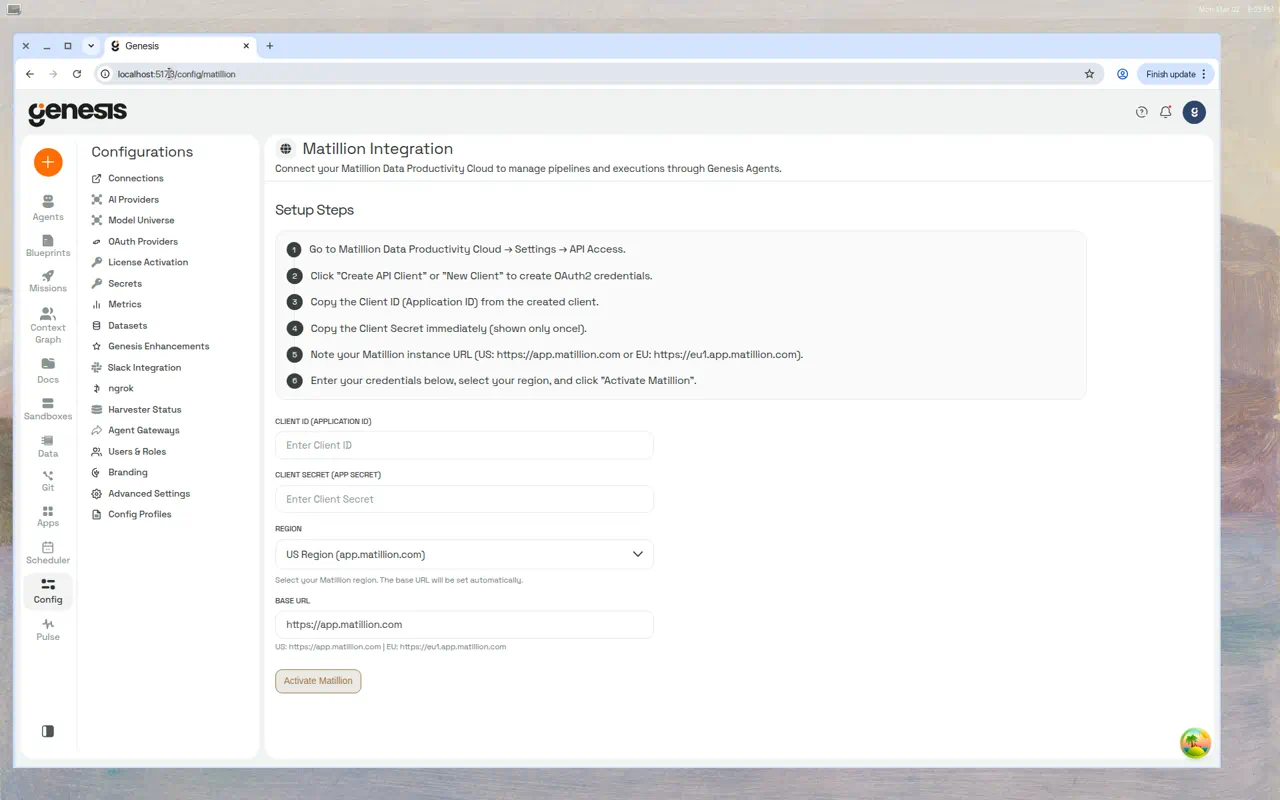This screenshot has height=800, width=1280.
Task: Click the Base URL input field
Action: (x=464, y=624)
